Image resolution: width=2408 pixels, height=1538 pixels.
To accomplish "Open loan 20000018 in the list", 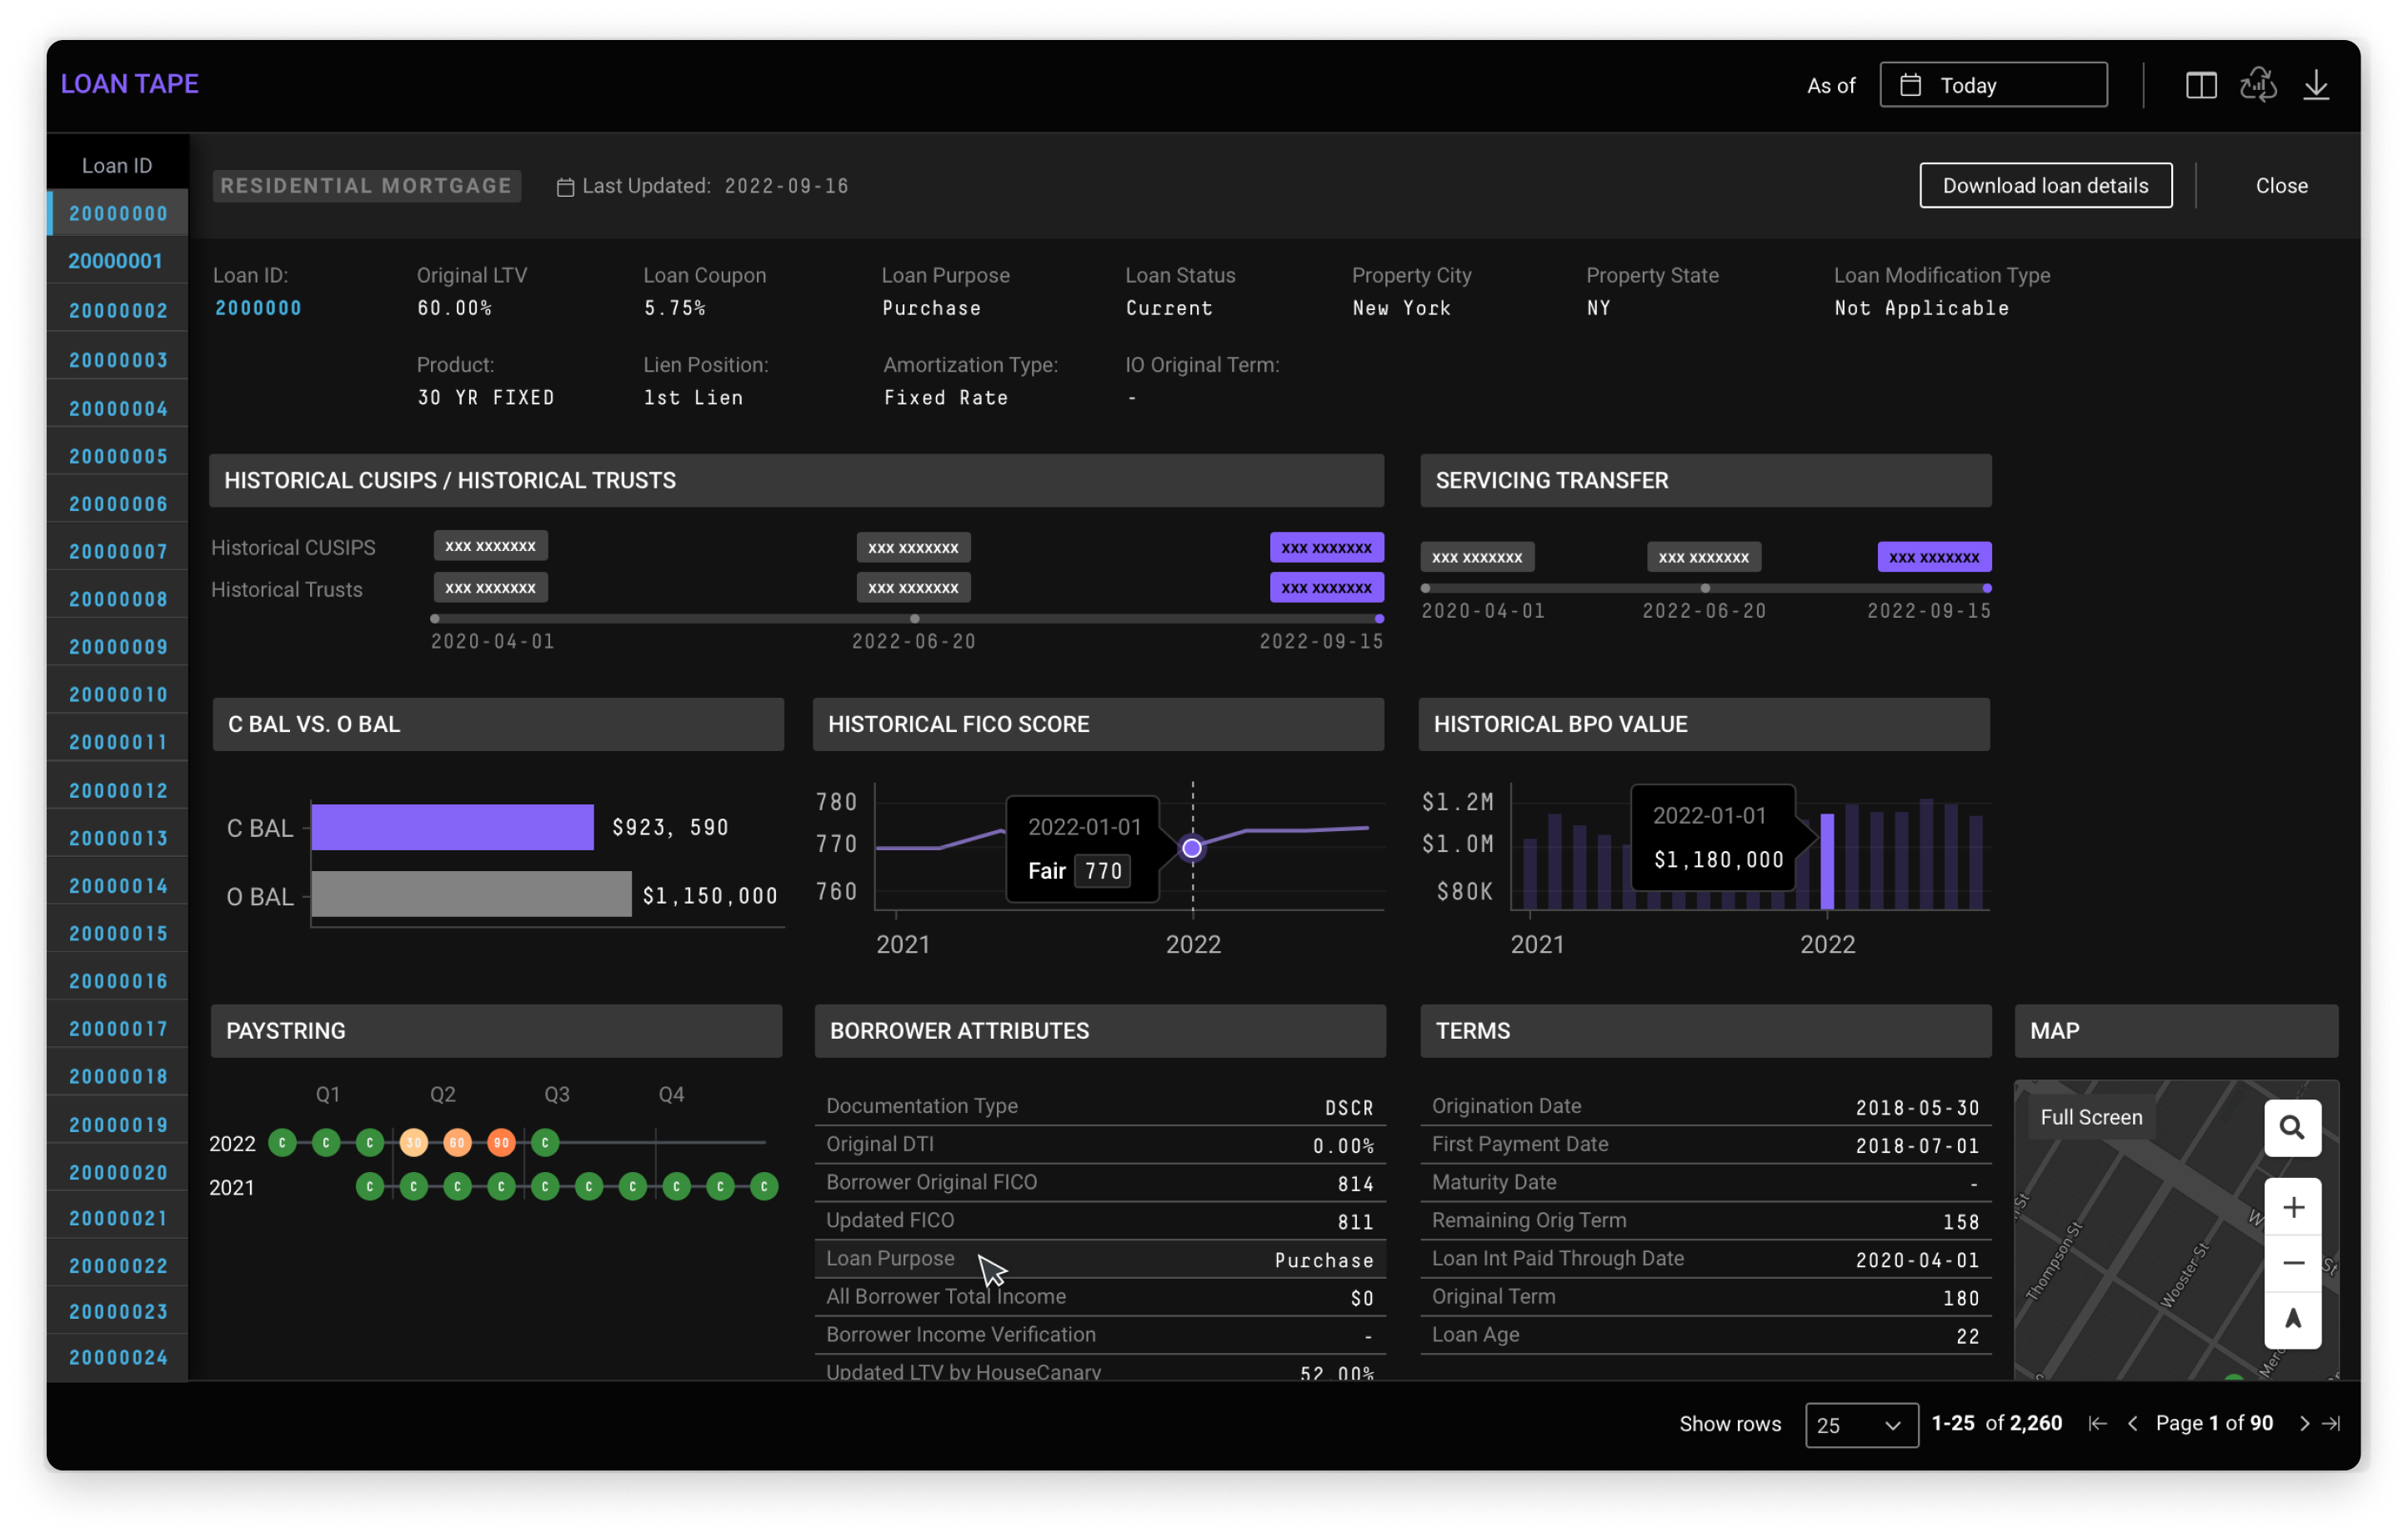I will point(118,1076).
